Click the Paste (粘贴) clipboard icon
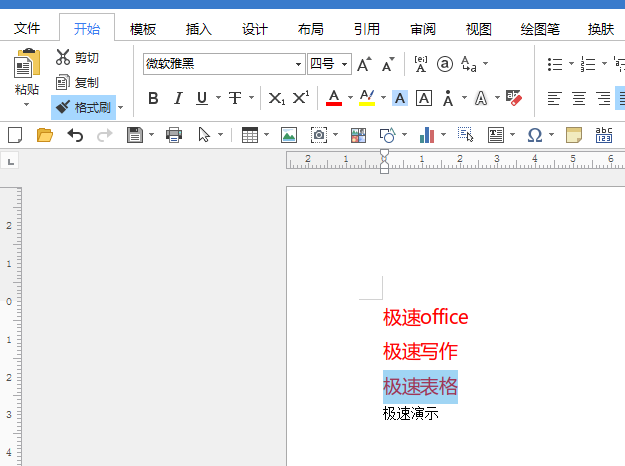The height and width of the screenshot is (466, 625). [27, 63]
